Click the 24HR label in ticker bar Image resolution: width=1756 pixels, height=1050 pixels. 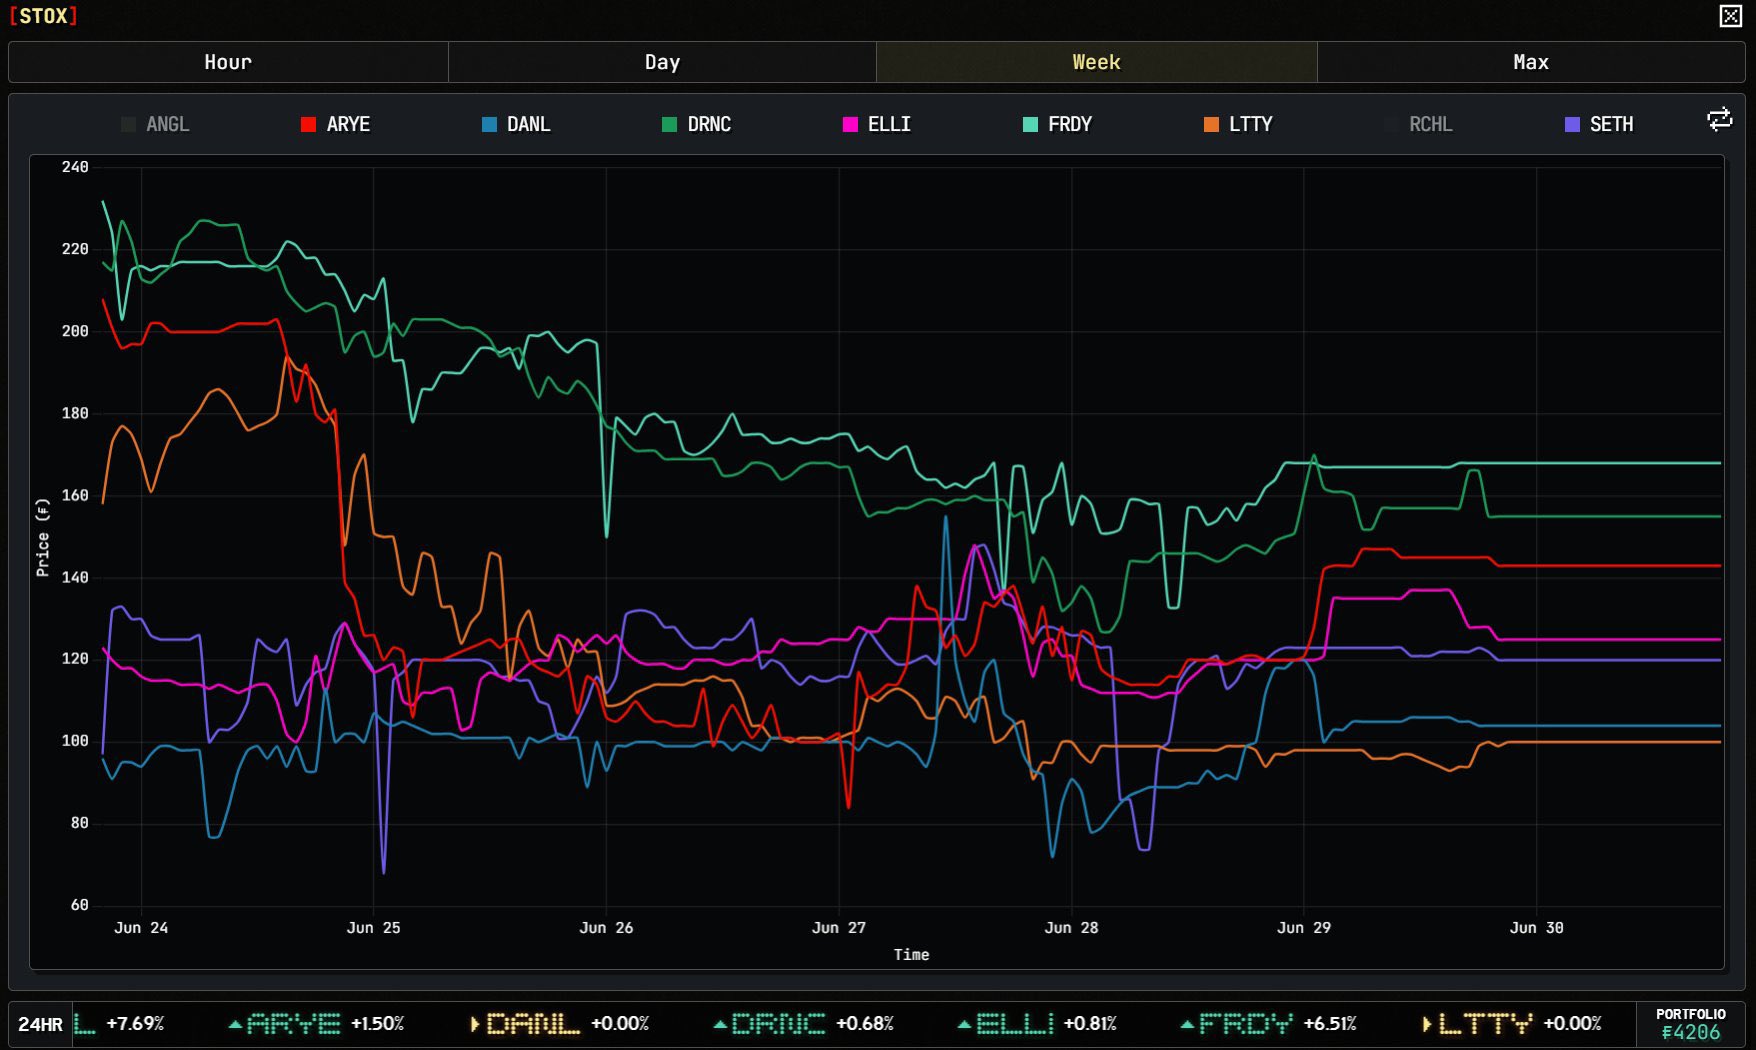coord(40,1024)
